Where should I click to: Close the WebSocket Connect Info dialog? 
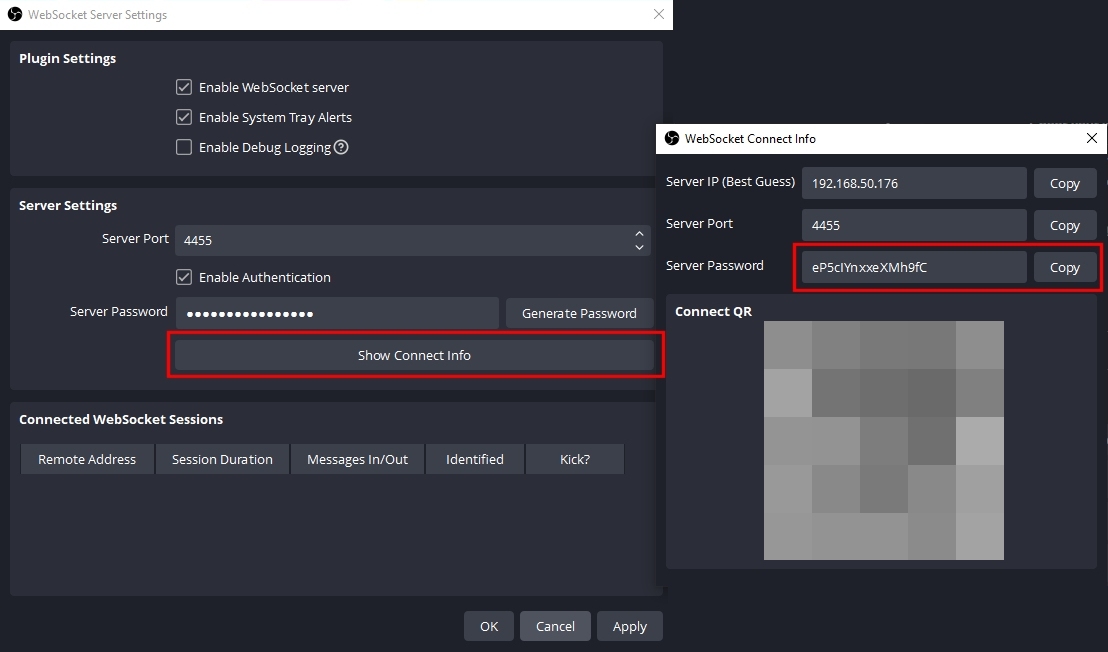click(1092, 138)
